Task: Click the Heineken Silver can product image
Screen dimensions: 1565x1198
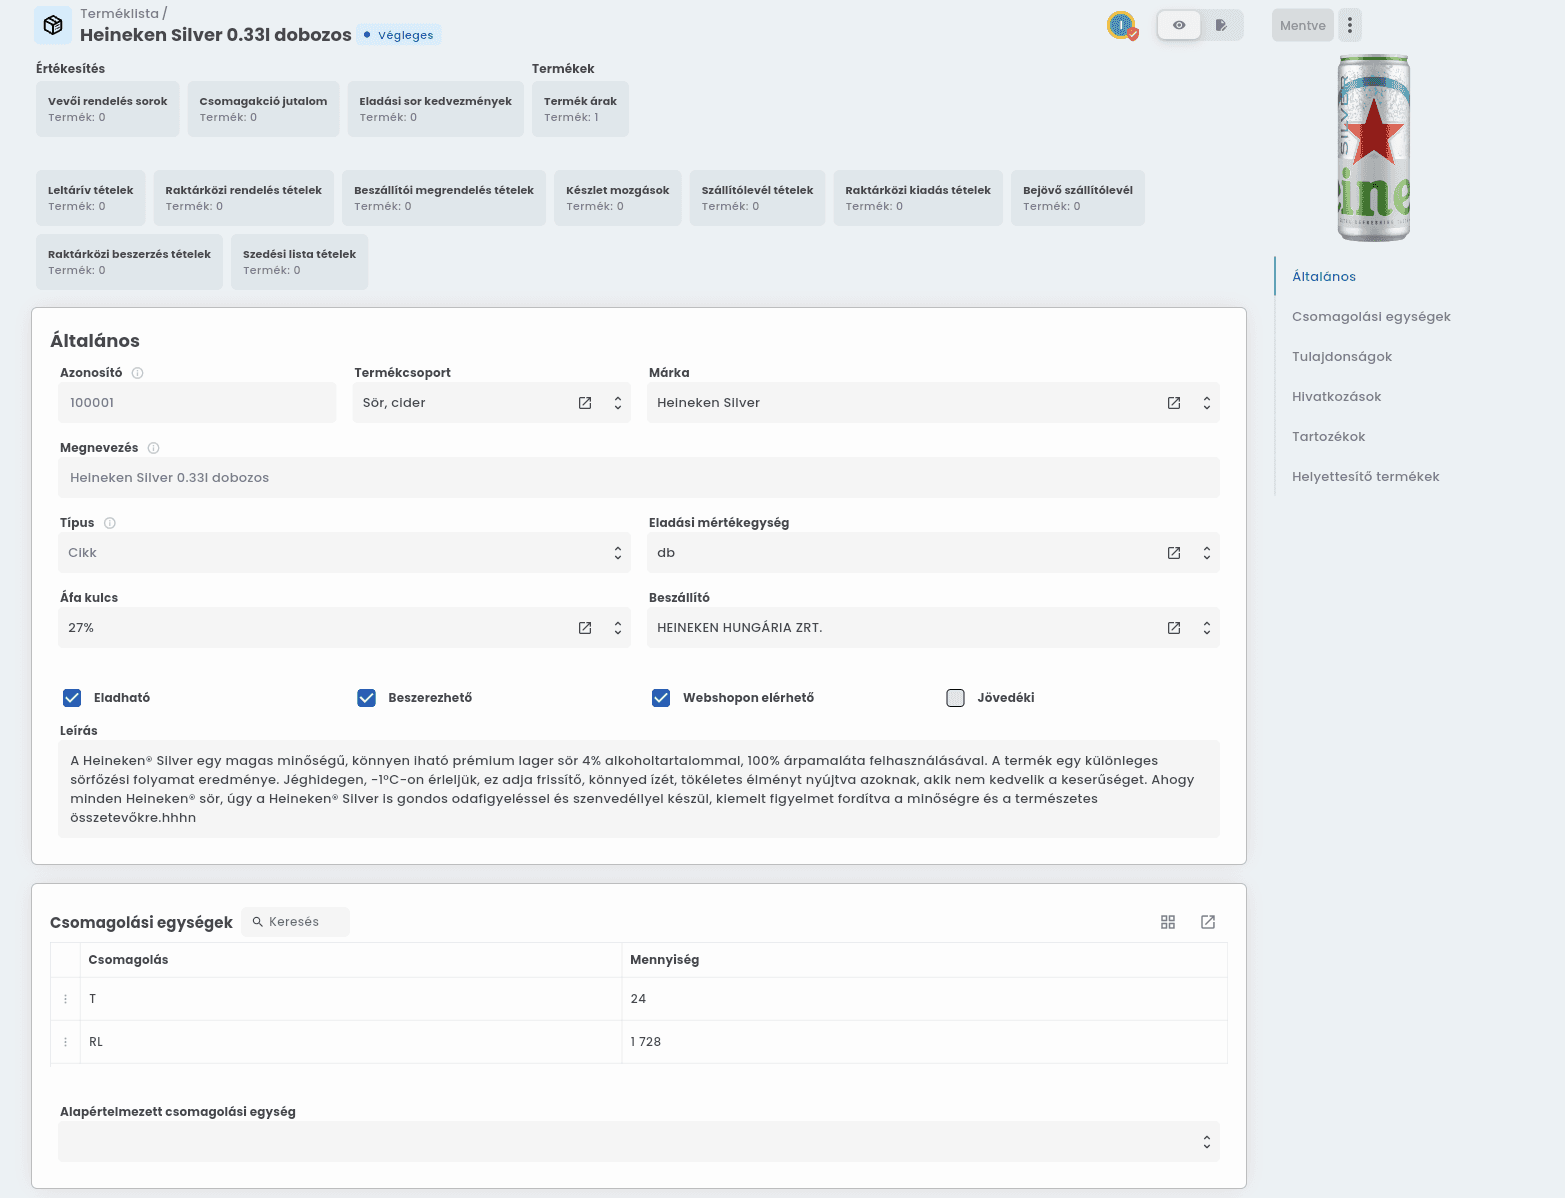Action: pos(1374,148)
